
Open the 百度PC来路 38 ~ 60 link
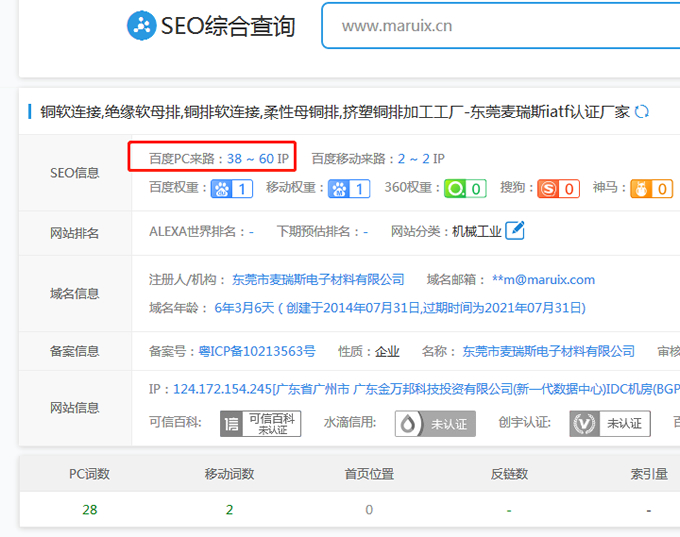click(x=251, y=159)
